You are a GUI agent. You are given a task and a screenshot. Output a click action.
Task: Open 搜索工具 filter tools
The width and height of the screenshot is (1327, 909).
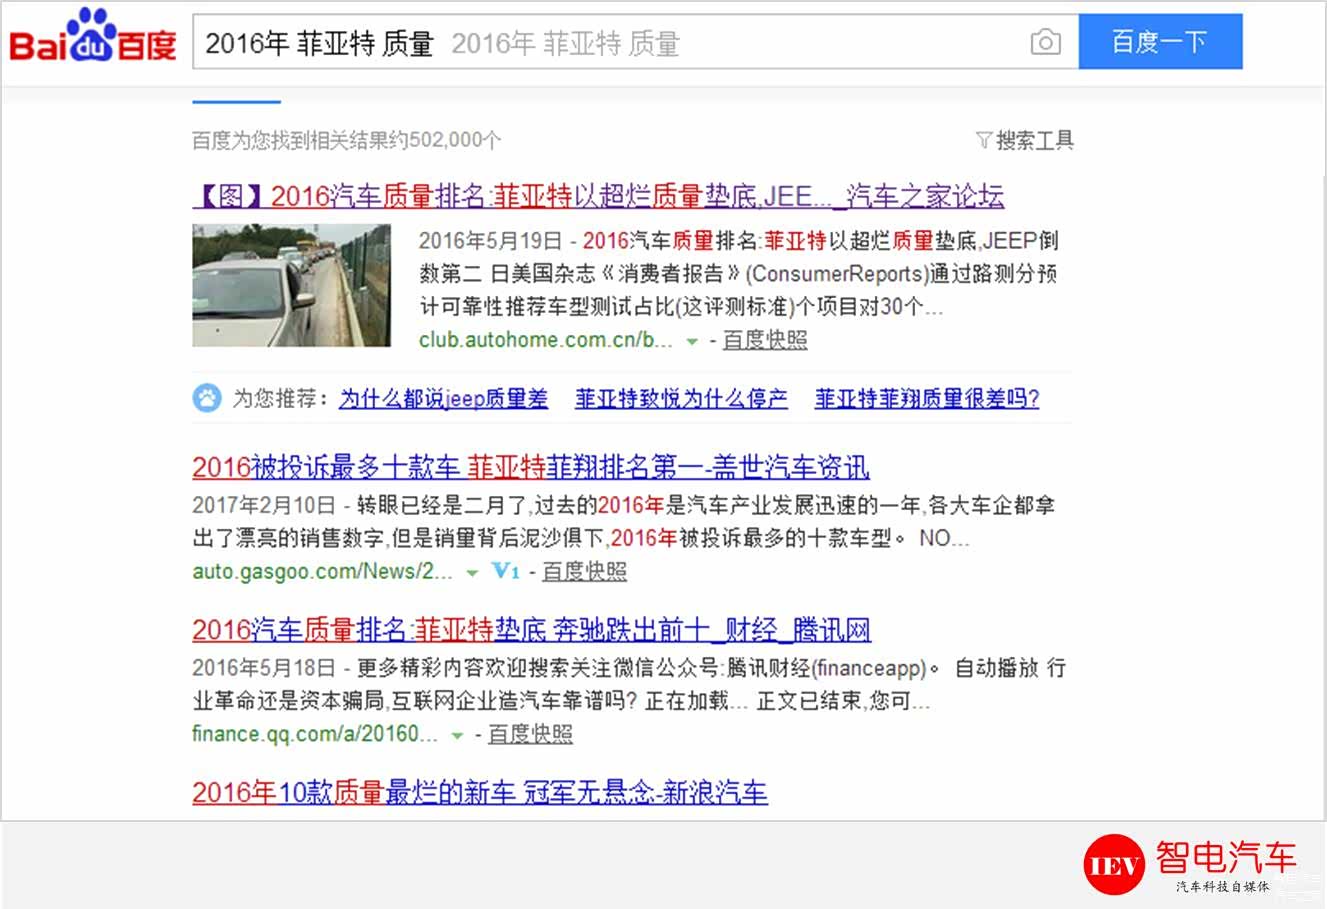[x=1024, y=140]
